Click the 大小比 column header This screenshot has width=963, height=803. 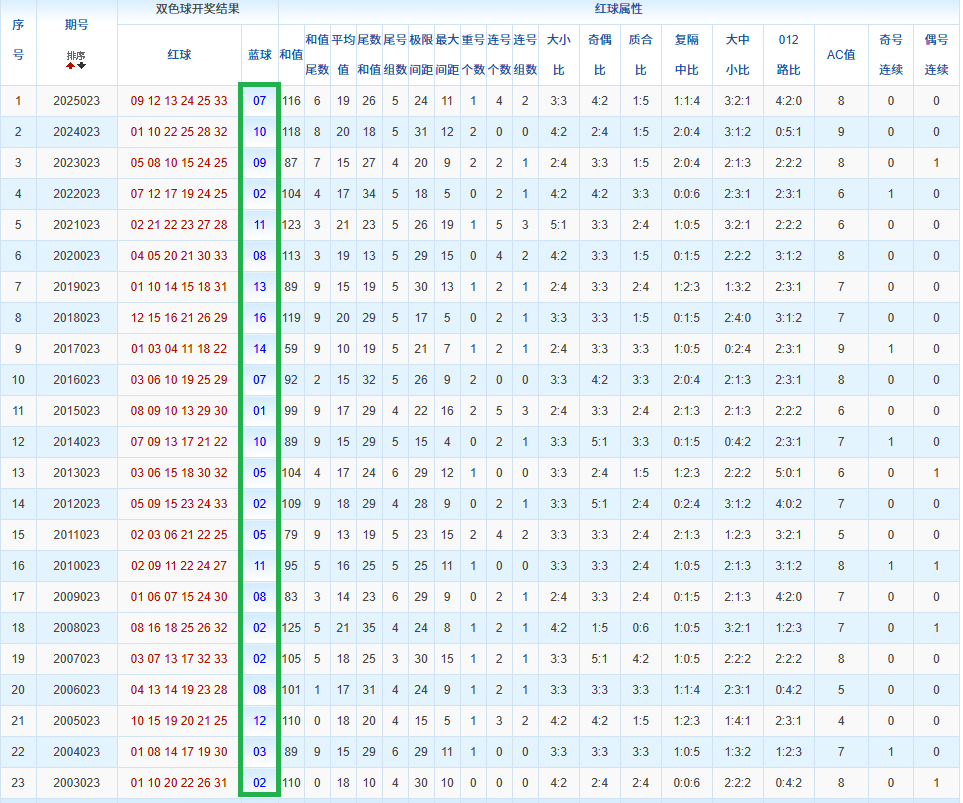click(558, 54)
